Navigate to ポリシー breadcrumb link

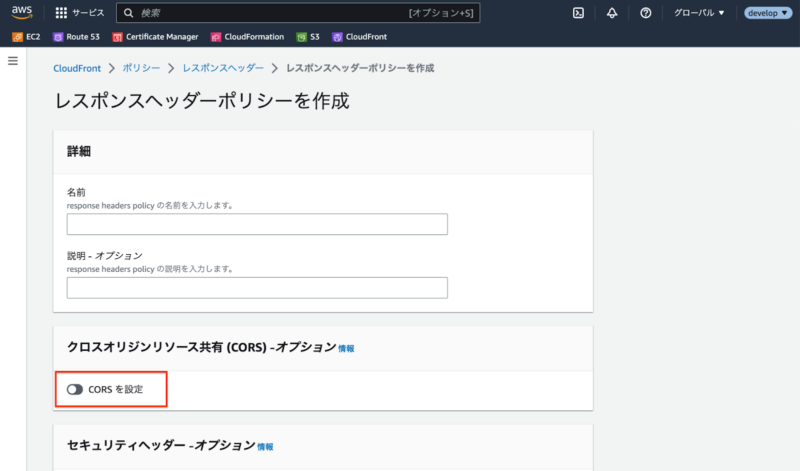140,68
